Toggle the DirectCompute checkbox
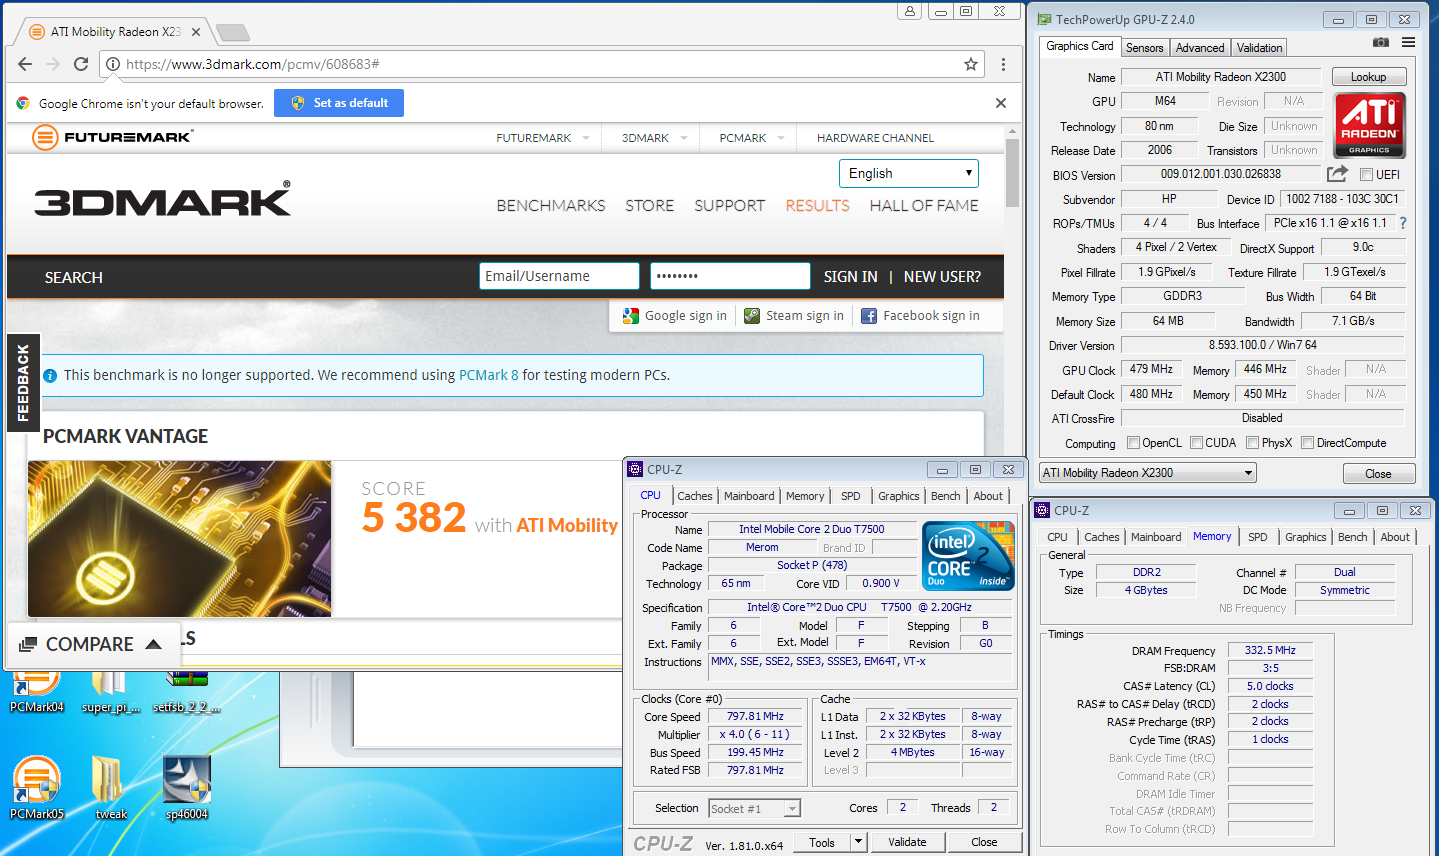 (1307, 443)
